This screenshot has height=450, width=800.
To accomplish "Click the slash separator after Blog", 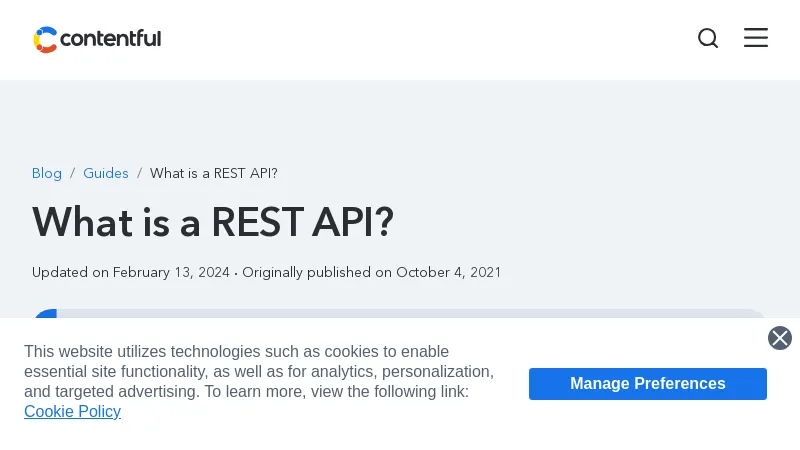I will point(72,173).
